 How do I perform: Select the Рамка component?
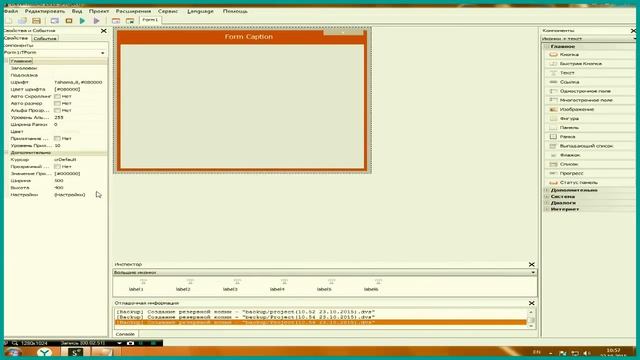click(589, 137)
